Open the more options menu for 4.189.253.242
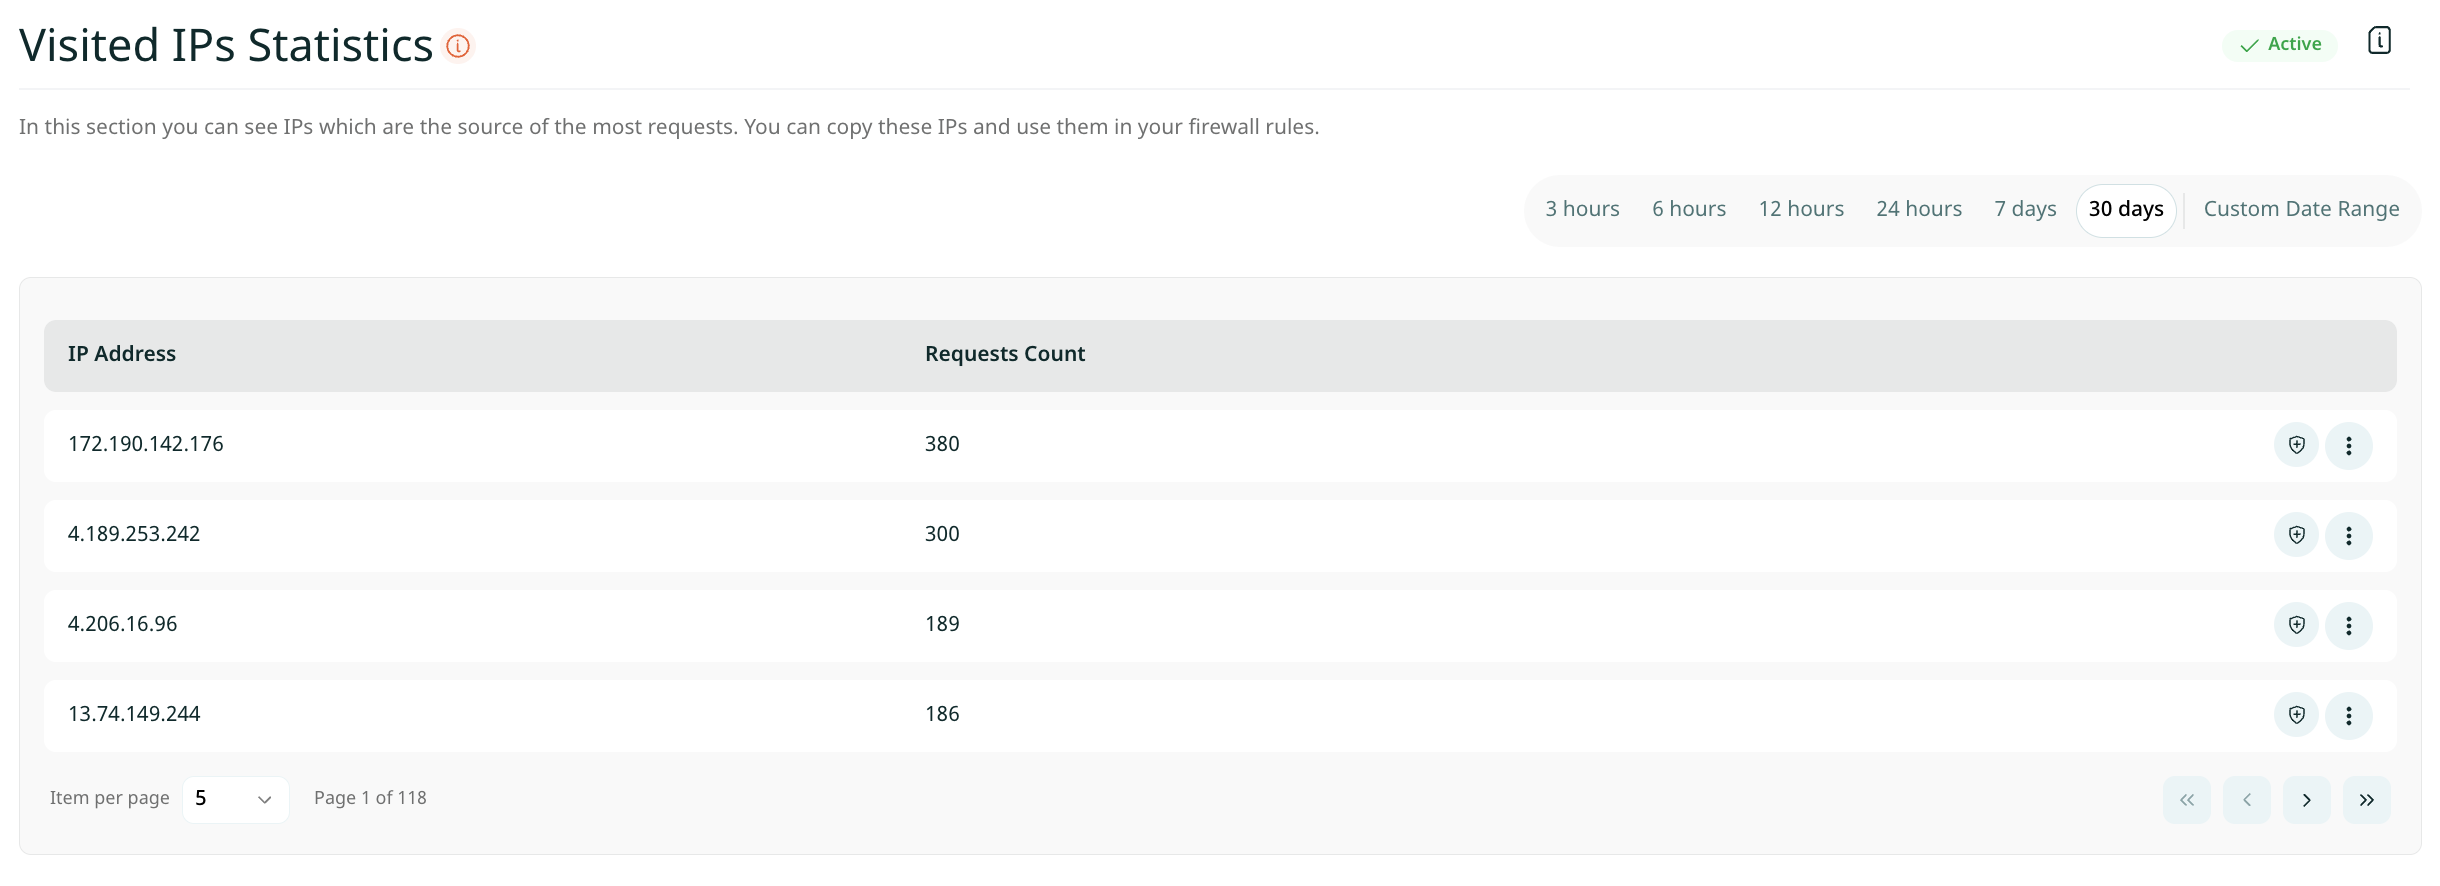Viewport: 2440px width, 886px height. click(2348, 535)
